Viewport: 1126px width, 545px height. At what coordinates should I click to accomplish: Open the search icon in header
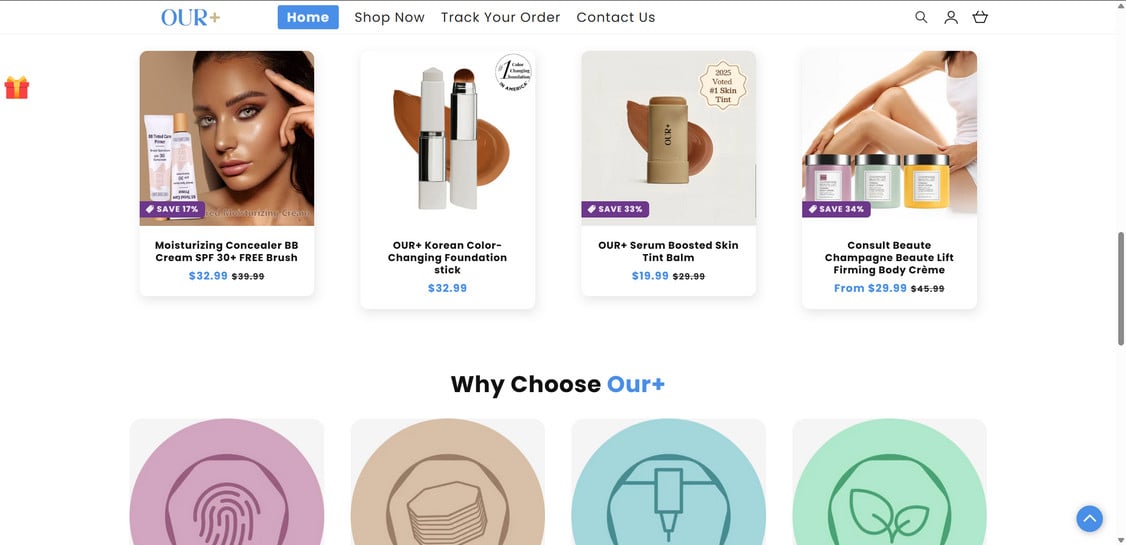pos(921,17)
